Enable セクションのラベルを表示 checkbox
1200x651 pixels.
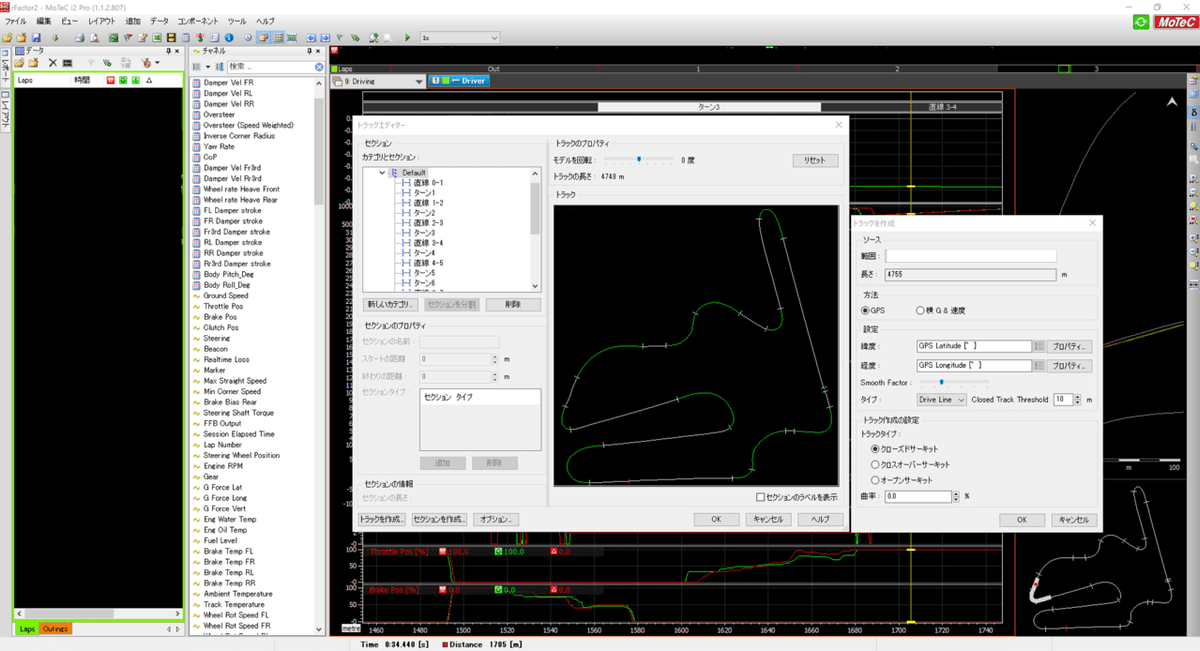(761, 497)
